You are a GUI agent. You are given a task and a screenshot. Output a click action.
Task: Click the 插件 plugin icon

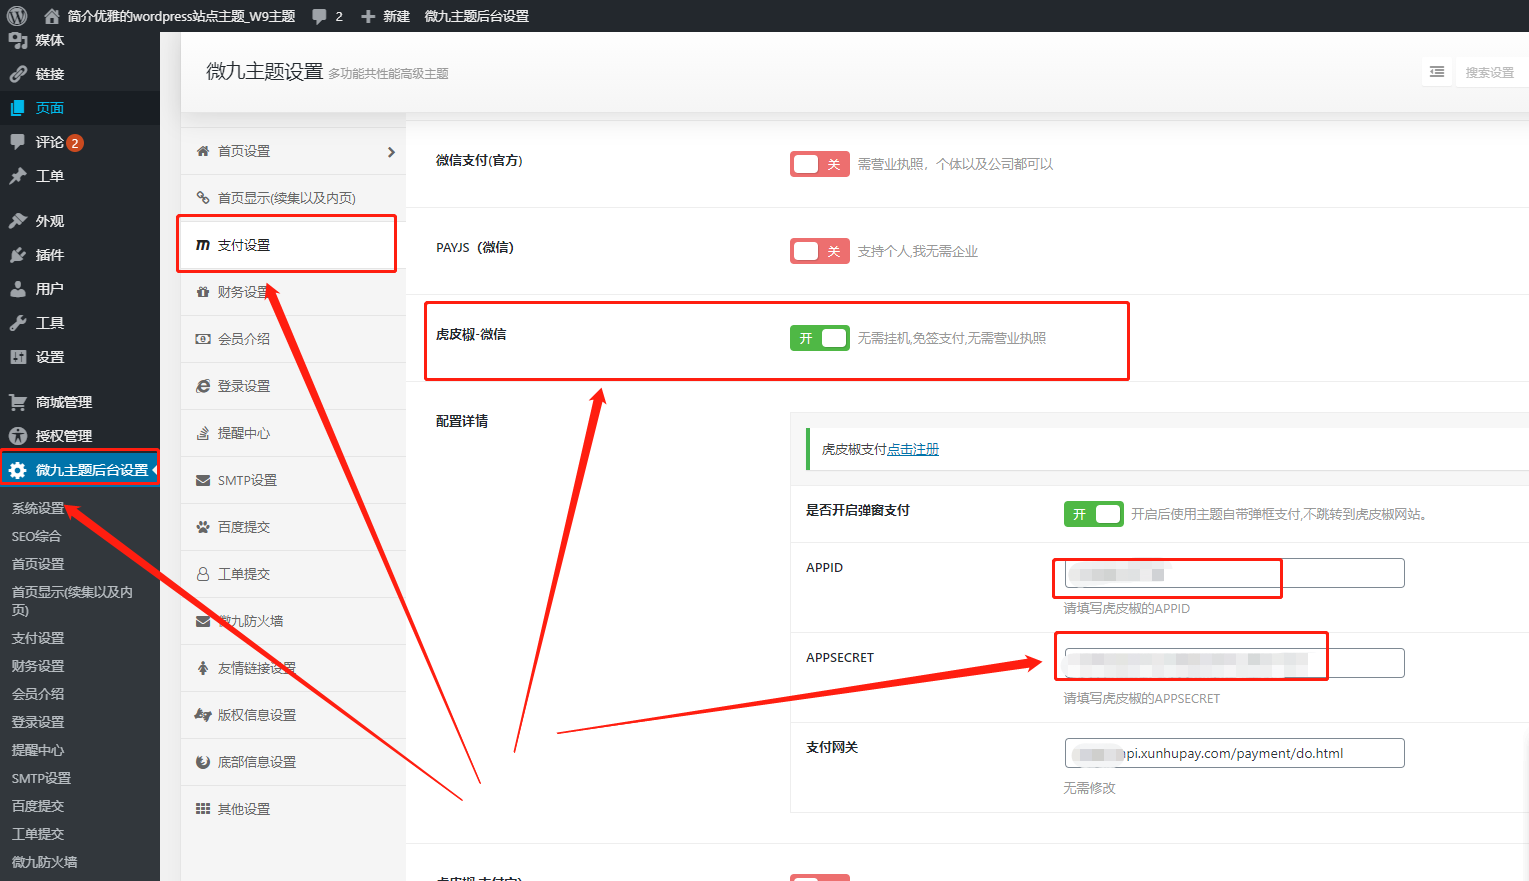17,255
